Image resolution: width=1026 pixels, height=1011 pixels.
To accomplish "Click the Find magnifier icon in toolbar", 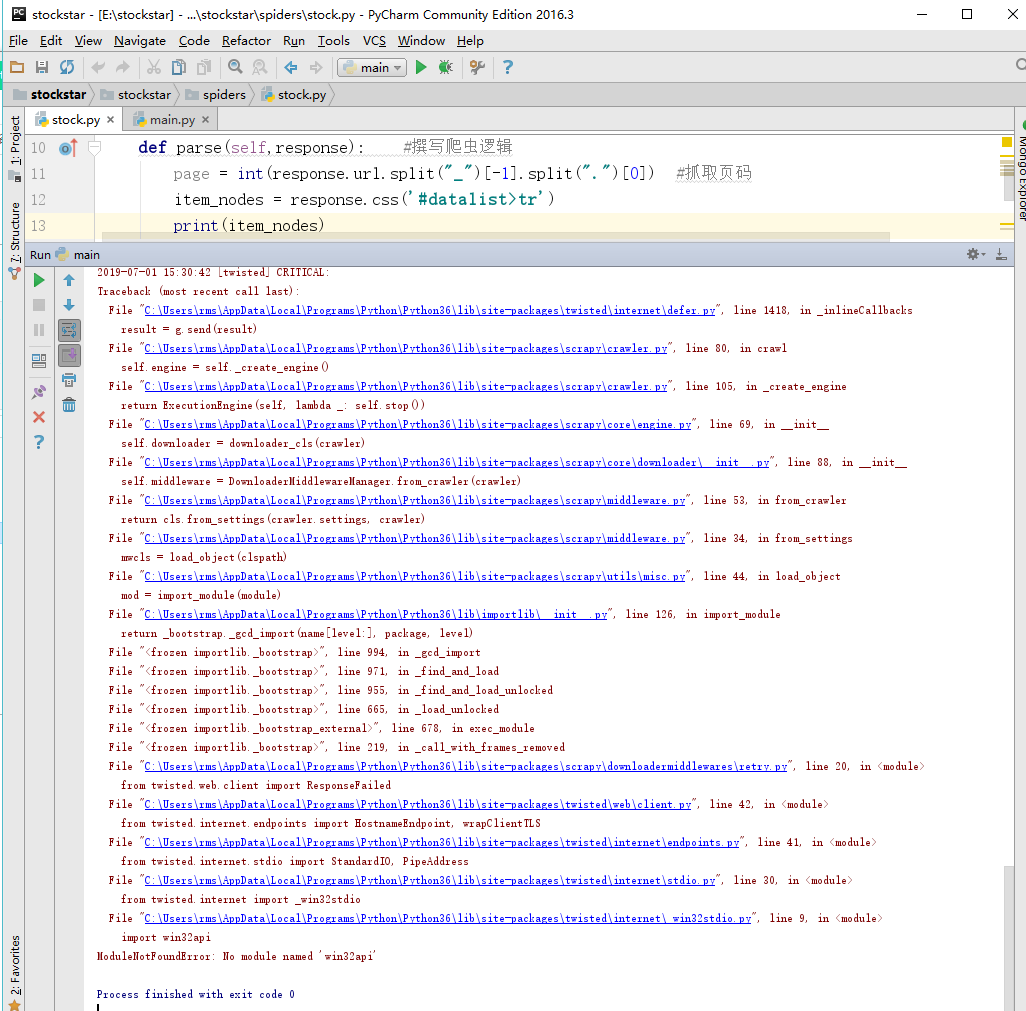I will coord(235,67).
